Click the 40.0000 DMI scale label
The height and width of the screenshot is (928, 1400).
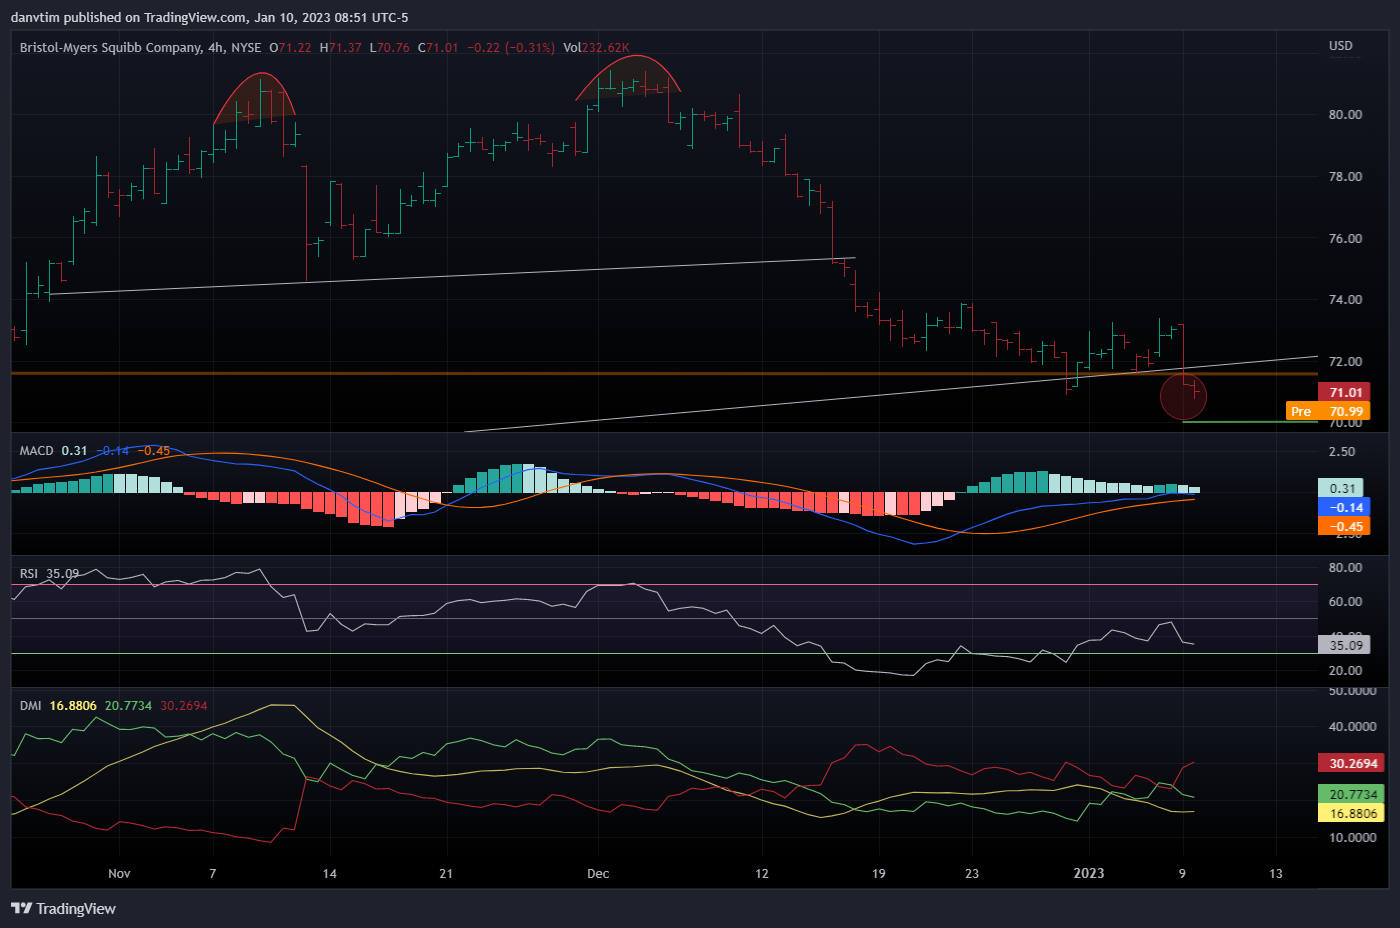[x=1353, y=726]
